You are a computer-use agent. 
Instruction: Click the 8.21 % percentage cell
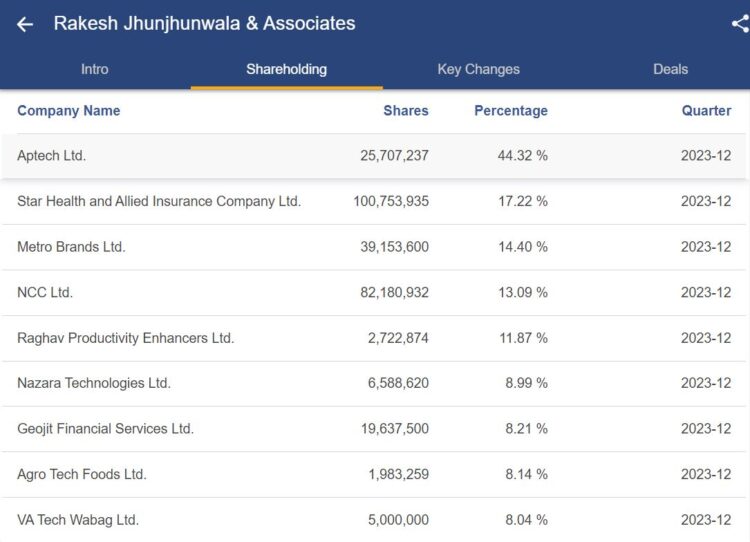526,429
